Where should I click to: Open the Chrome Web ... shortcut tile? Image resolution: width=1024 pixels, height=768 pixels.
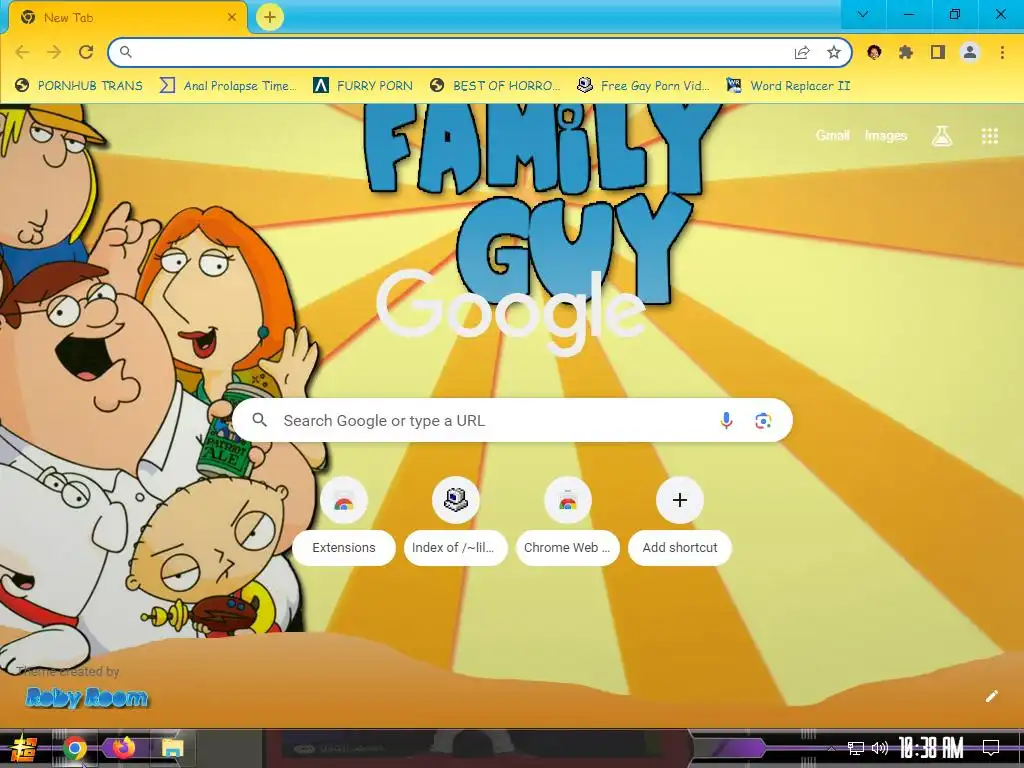[x=568, y=522]
